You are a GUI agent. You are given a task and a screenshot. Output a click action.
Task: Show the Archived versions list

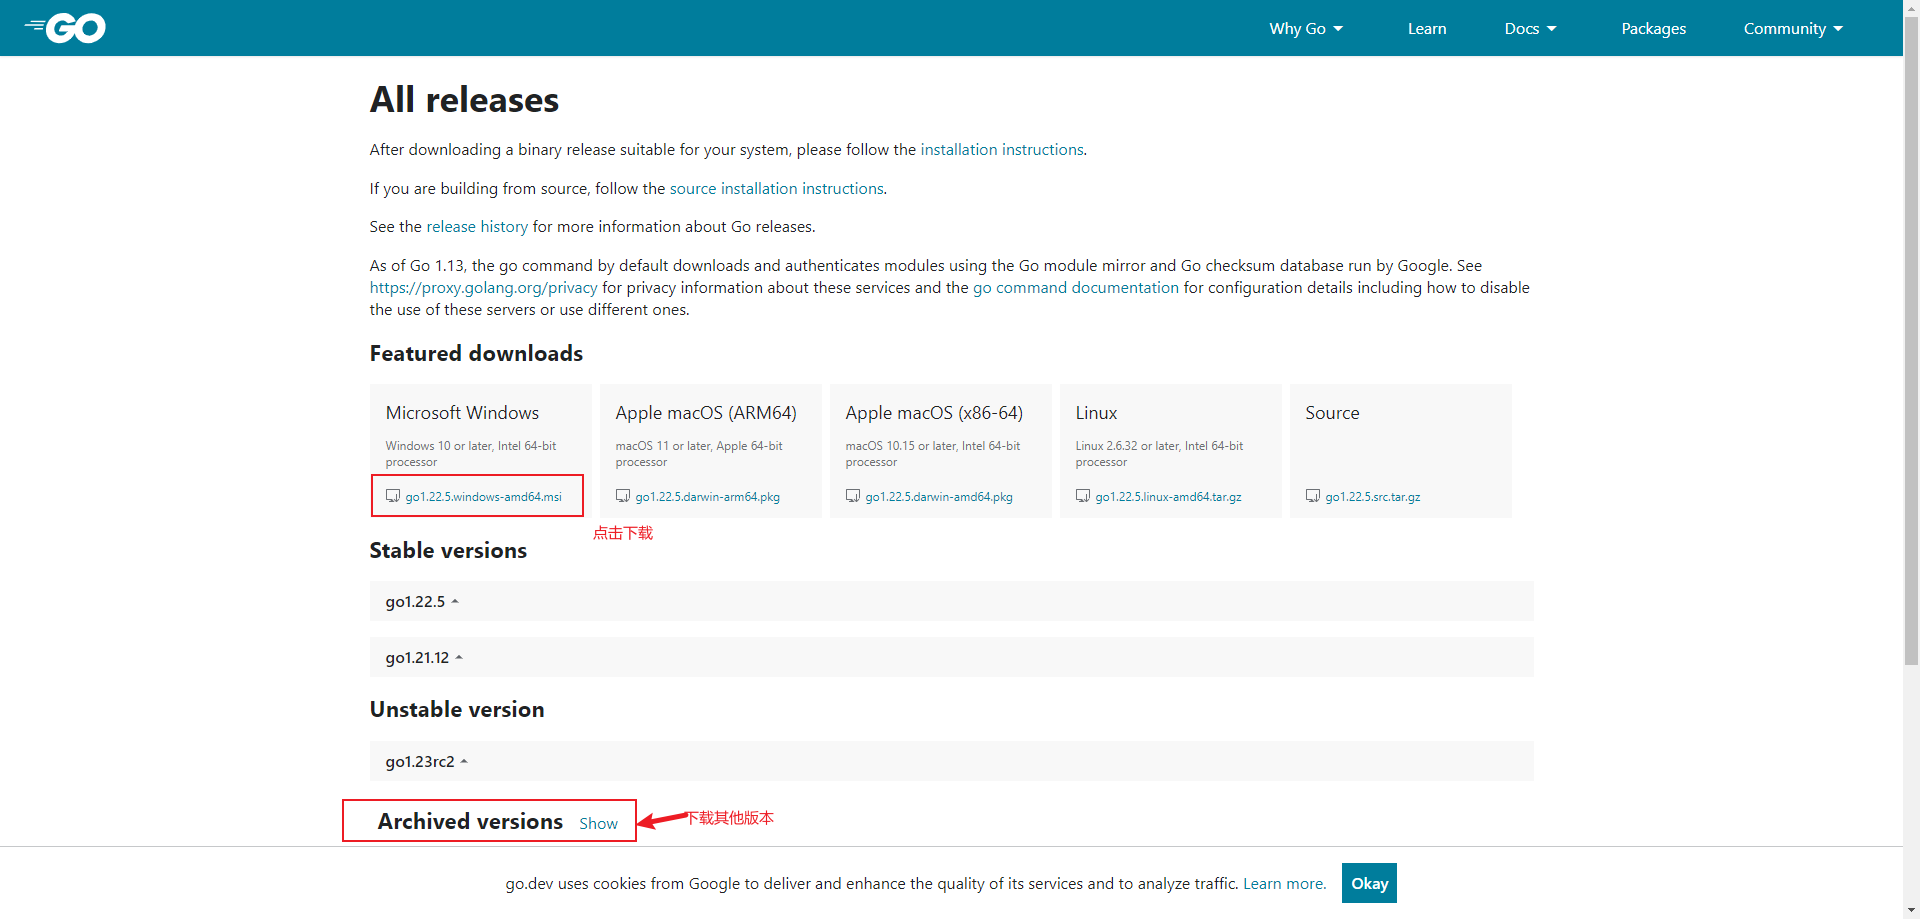pyautogui.click(x=598, y=823)
